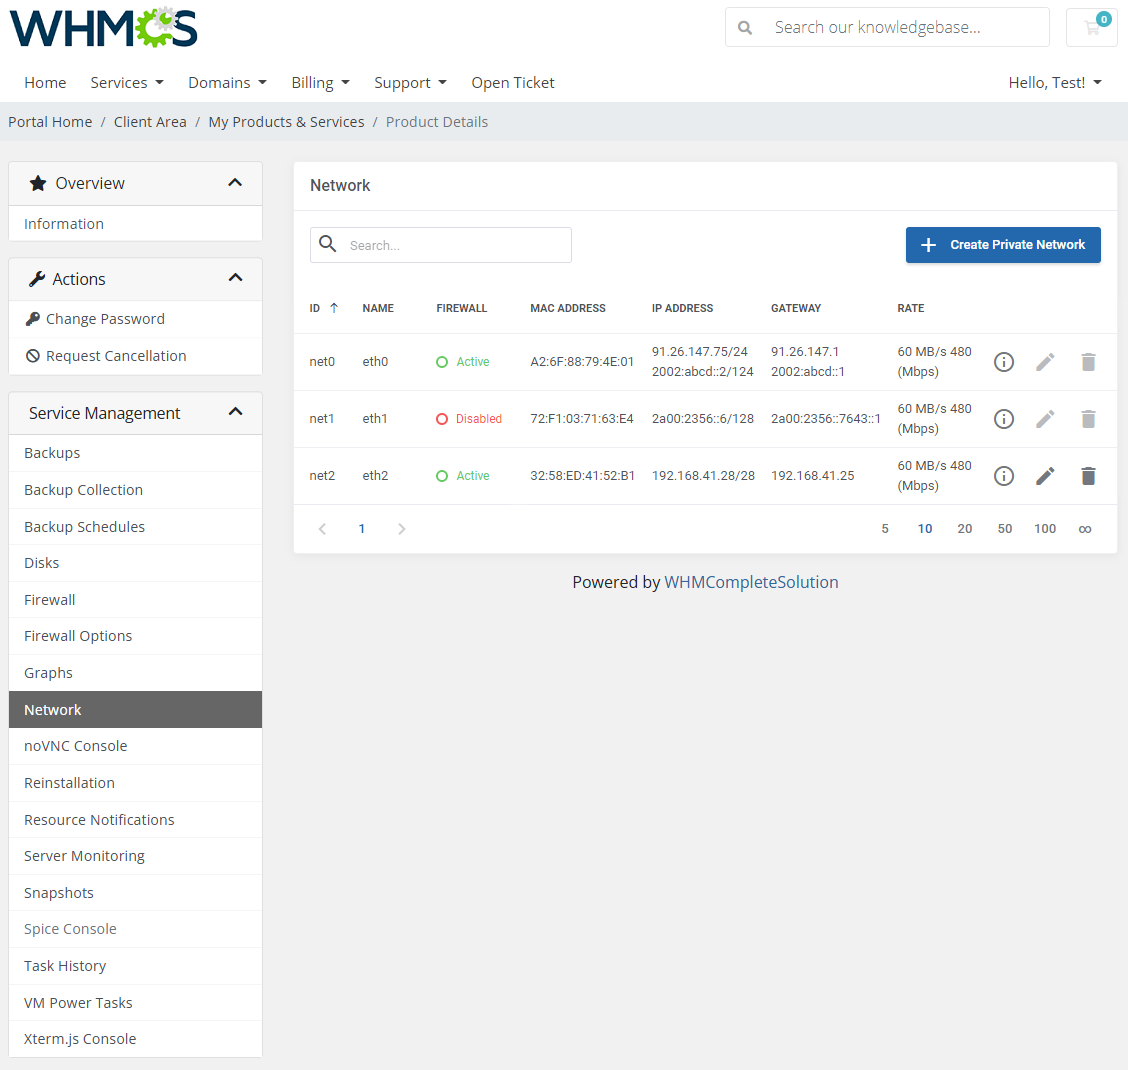Open the info popup for network net0
This screenshot has width=1128, height=1070.
1004,361
